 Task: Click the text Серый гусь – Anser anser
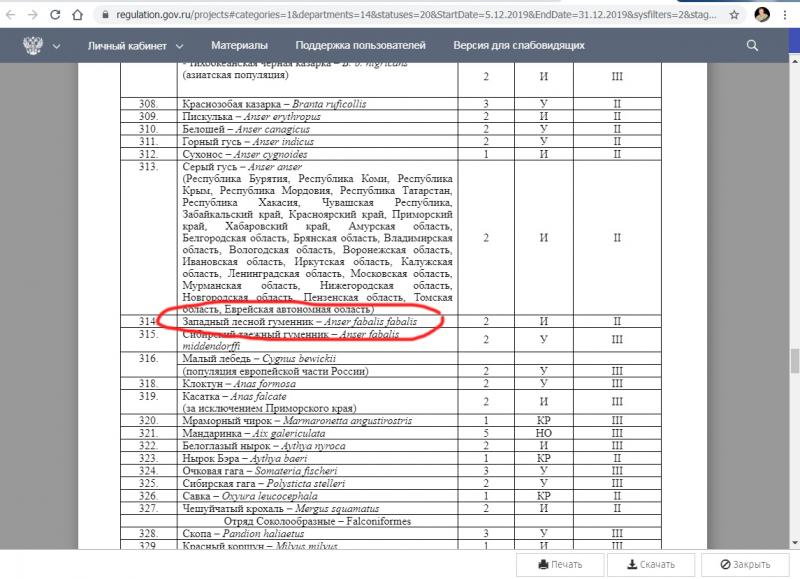click(242, 167)
